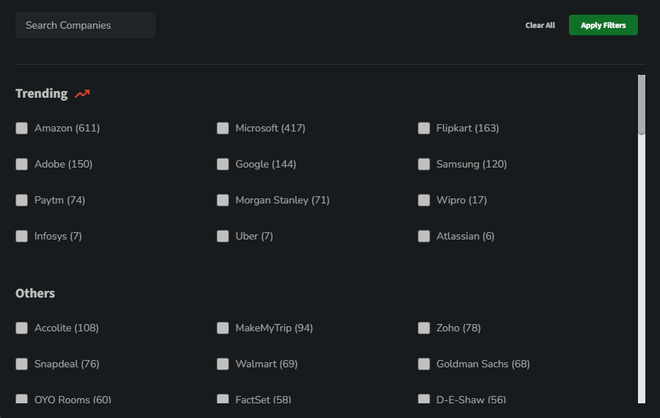
Task: Enable the Adobe (150) filter checkbox
Action: click(x=21, y=164)
